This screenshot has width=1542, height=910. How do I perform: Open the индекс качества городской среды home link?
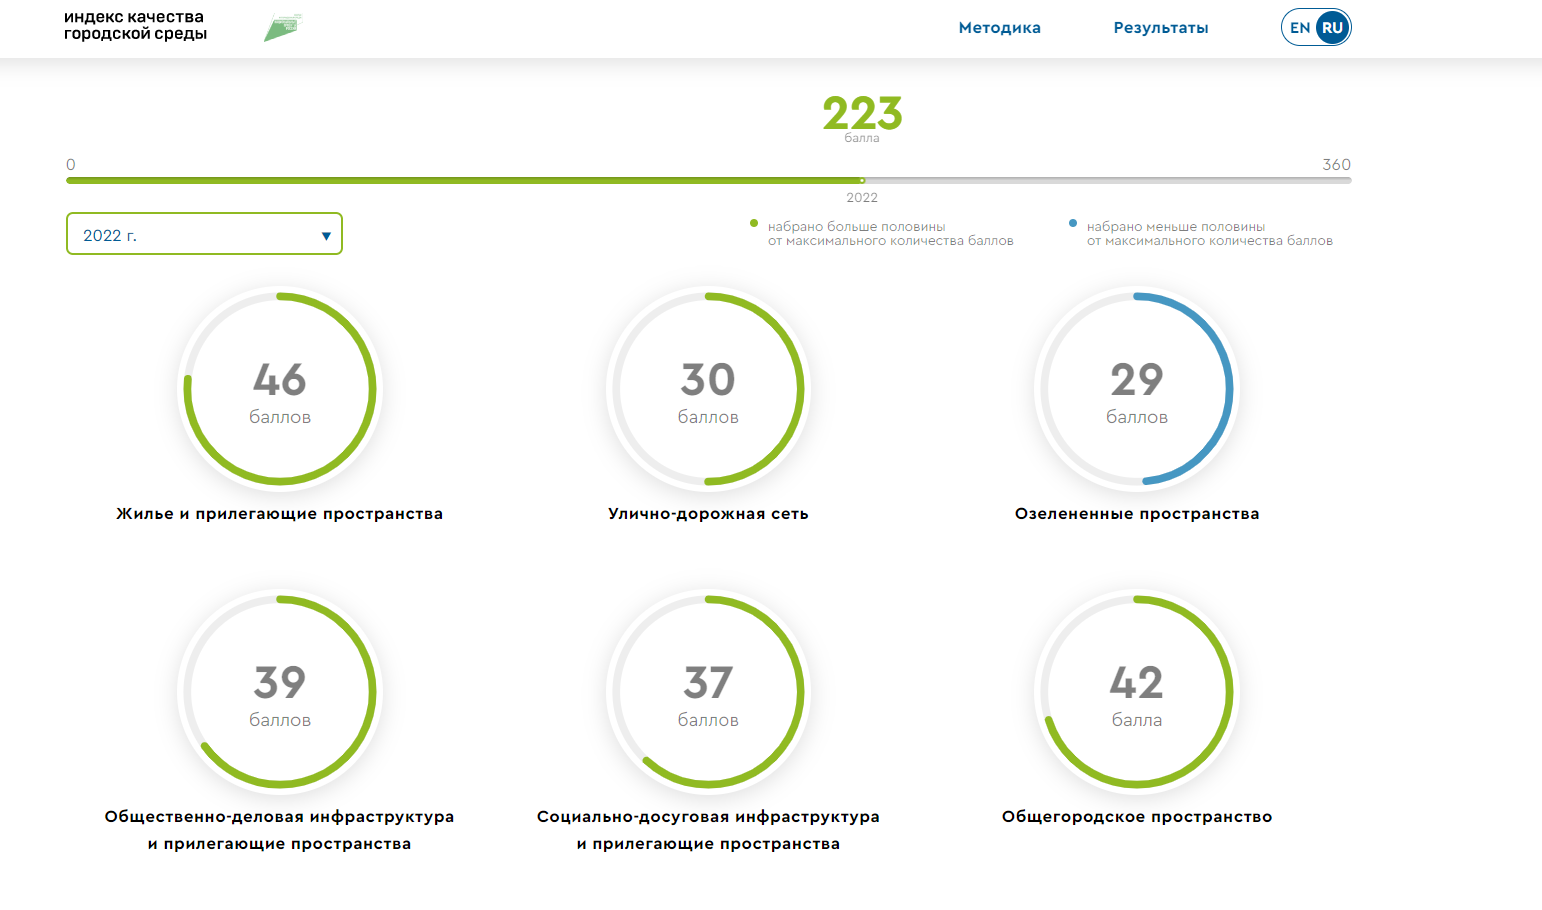tap(135, 25)
